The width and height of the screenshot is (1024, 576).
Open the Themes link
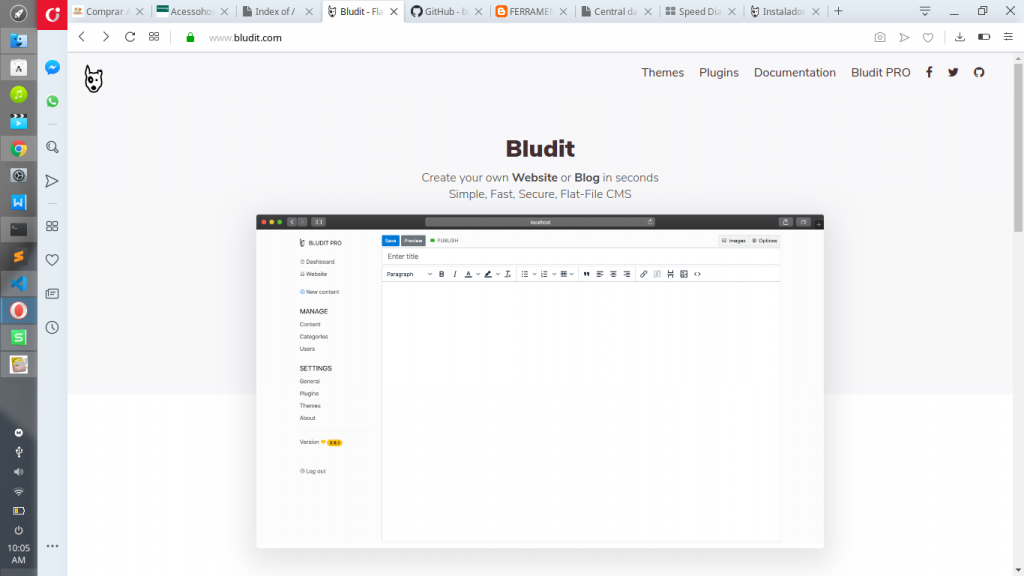coord(662,72)
